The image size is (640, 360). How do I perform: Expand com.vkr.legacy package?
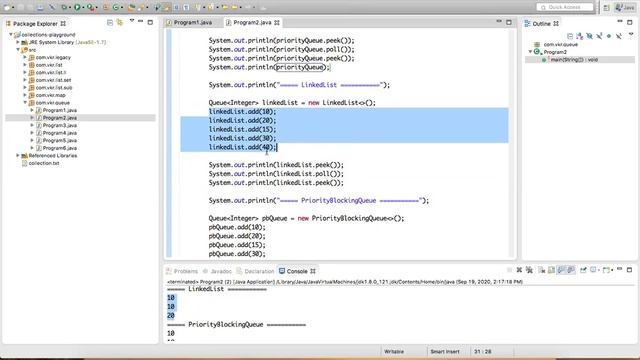point(25,57)
